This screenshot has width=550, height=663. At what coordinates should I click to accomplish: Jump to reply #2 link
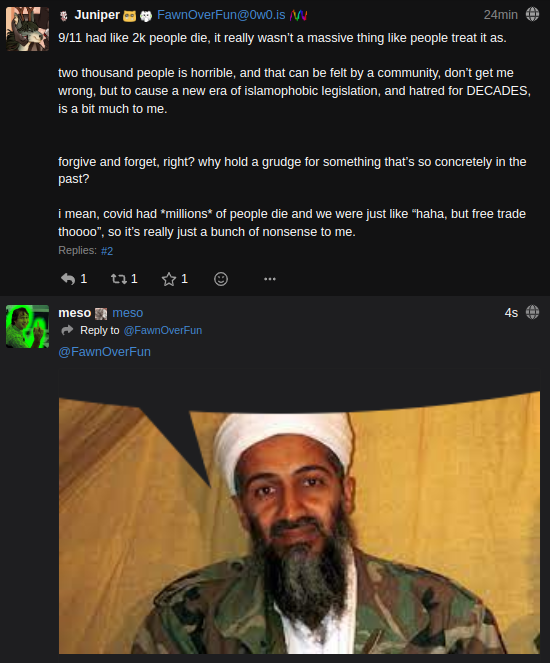[x=107, y=251]
